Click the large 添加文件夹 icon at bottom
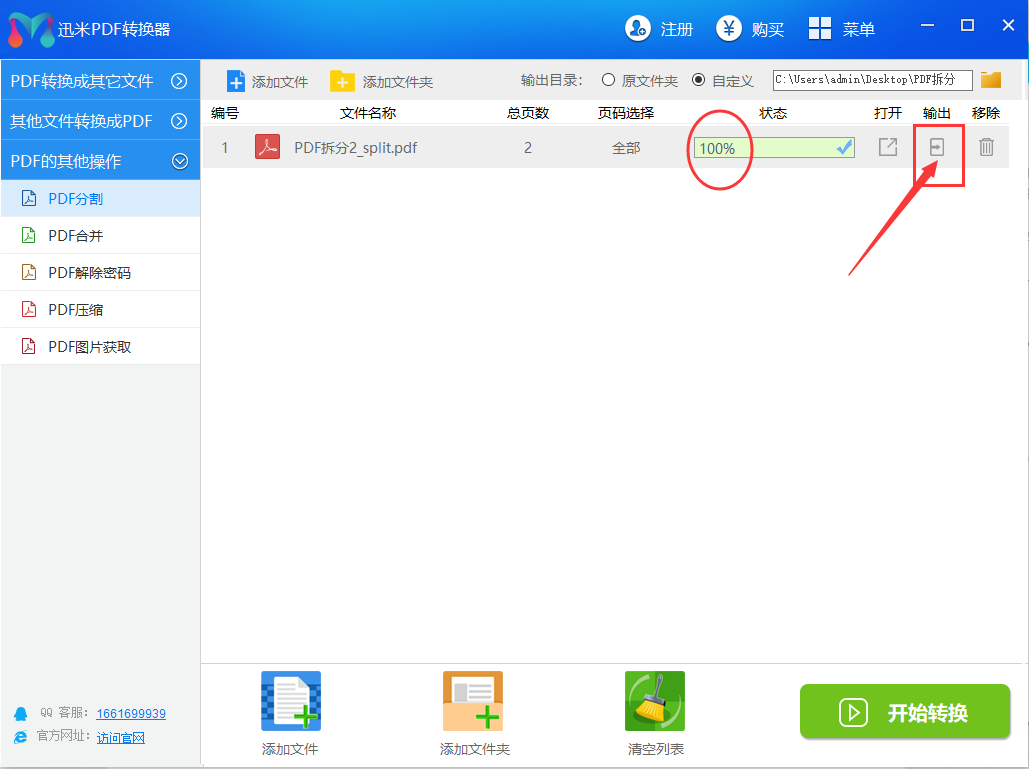This screenshot has width=1029, height=769. coord(473,700)
